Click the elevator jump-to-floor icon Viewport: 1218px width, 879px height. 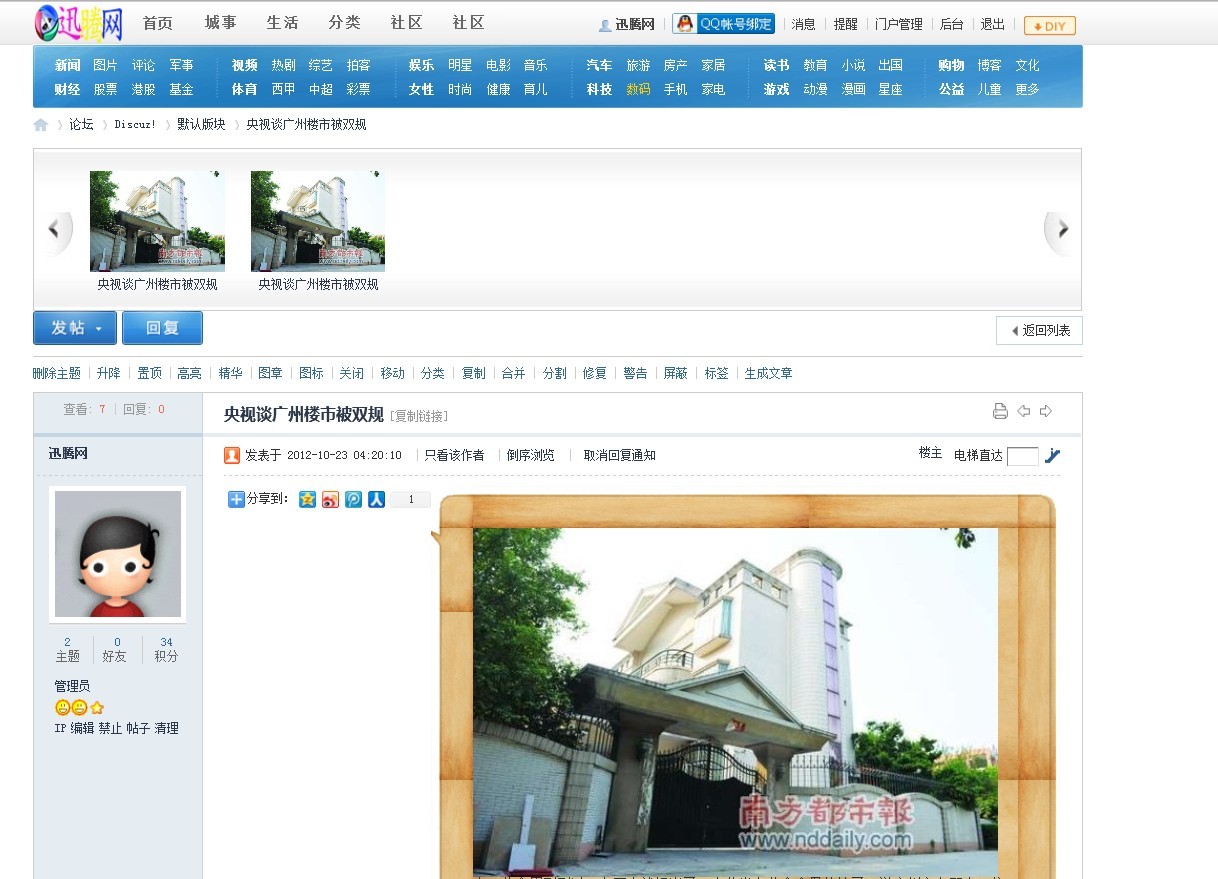[1052, 456]
